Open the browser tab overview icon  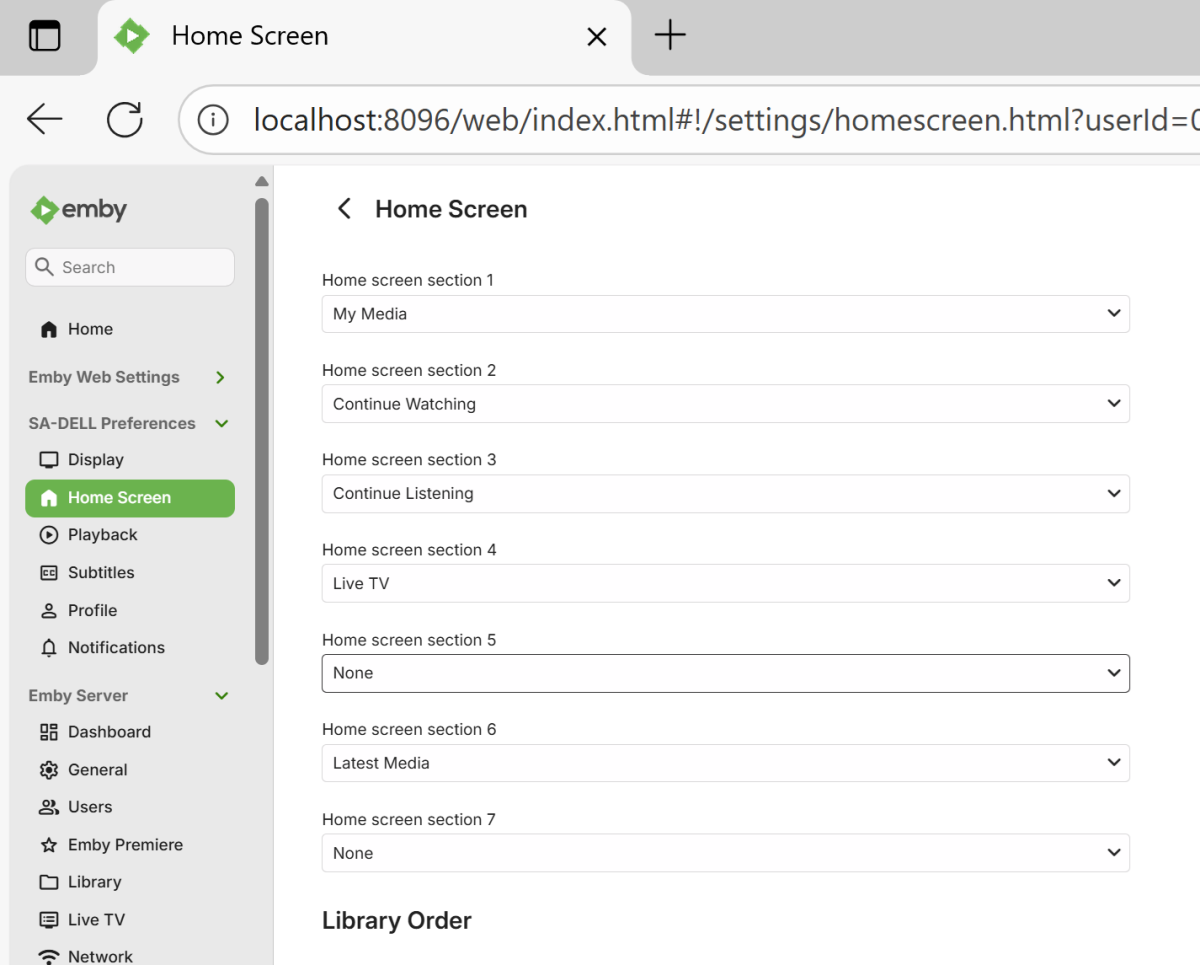[x=44, y=37]
